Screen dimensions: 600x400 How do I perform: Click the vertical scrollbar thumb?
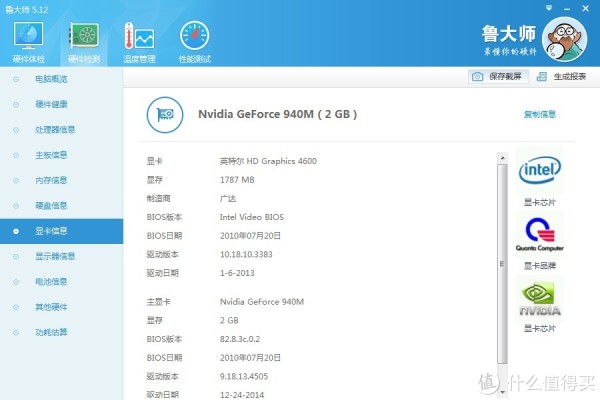[502, 264]
